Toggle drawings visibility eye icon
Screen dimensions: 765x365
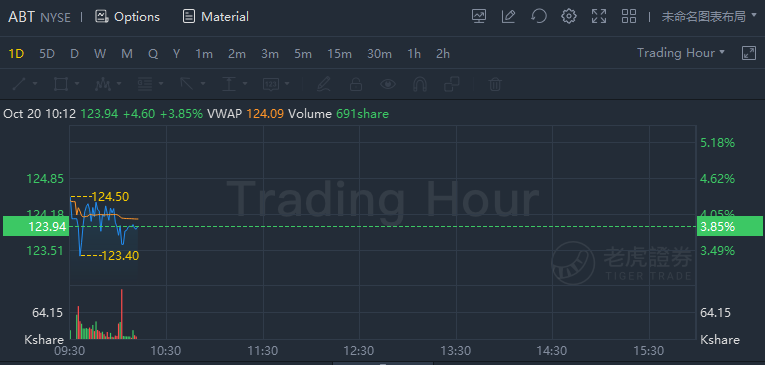[388, 84]
